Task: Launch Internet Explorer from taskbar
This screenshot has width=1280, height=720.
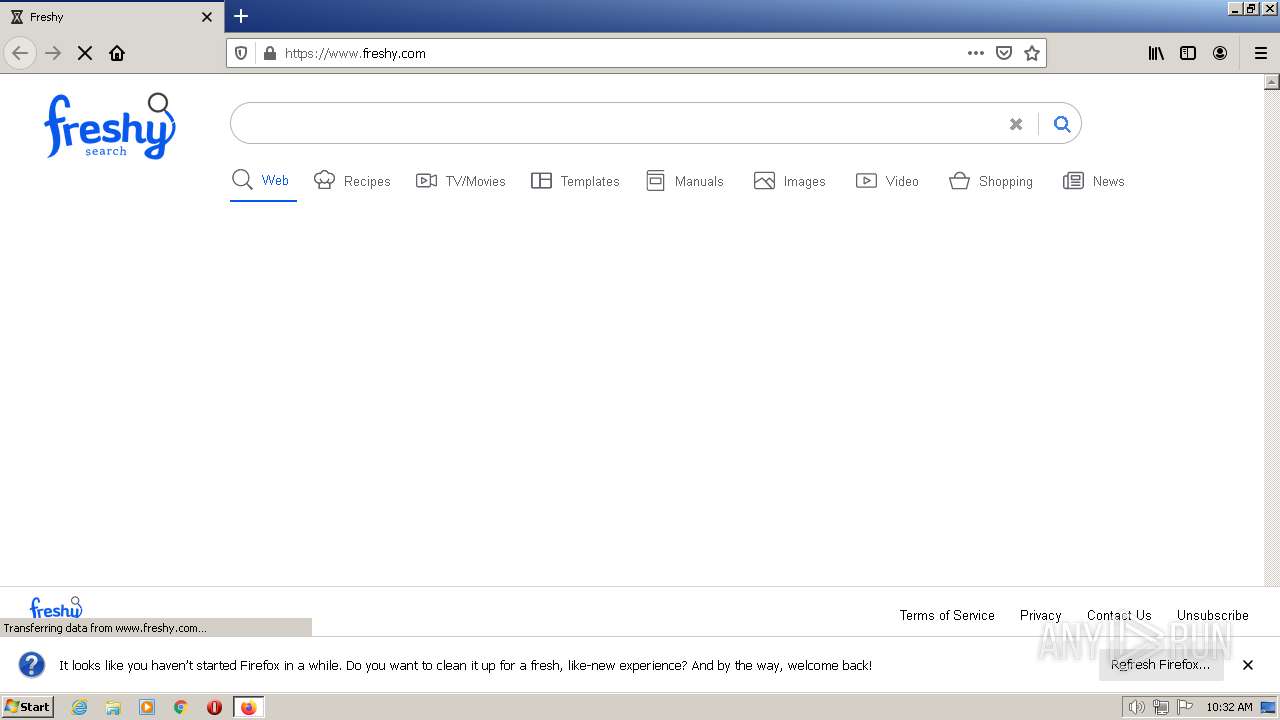Action: pyautogui.click(x=80, y=707)
